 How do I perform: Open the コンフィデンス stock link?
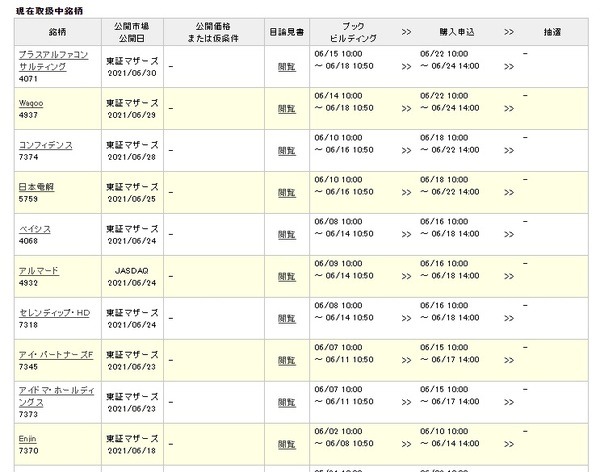click(46, 145)
